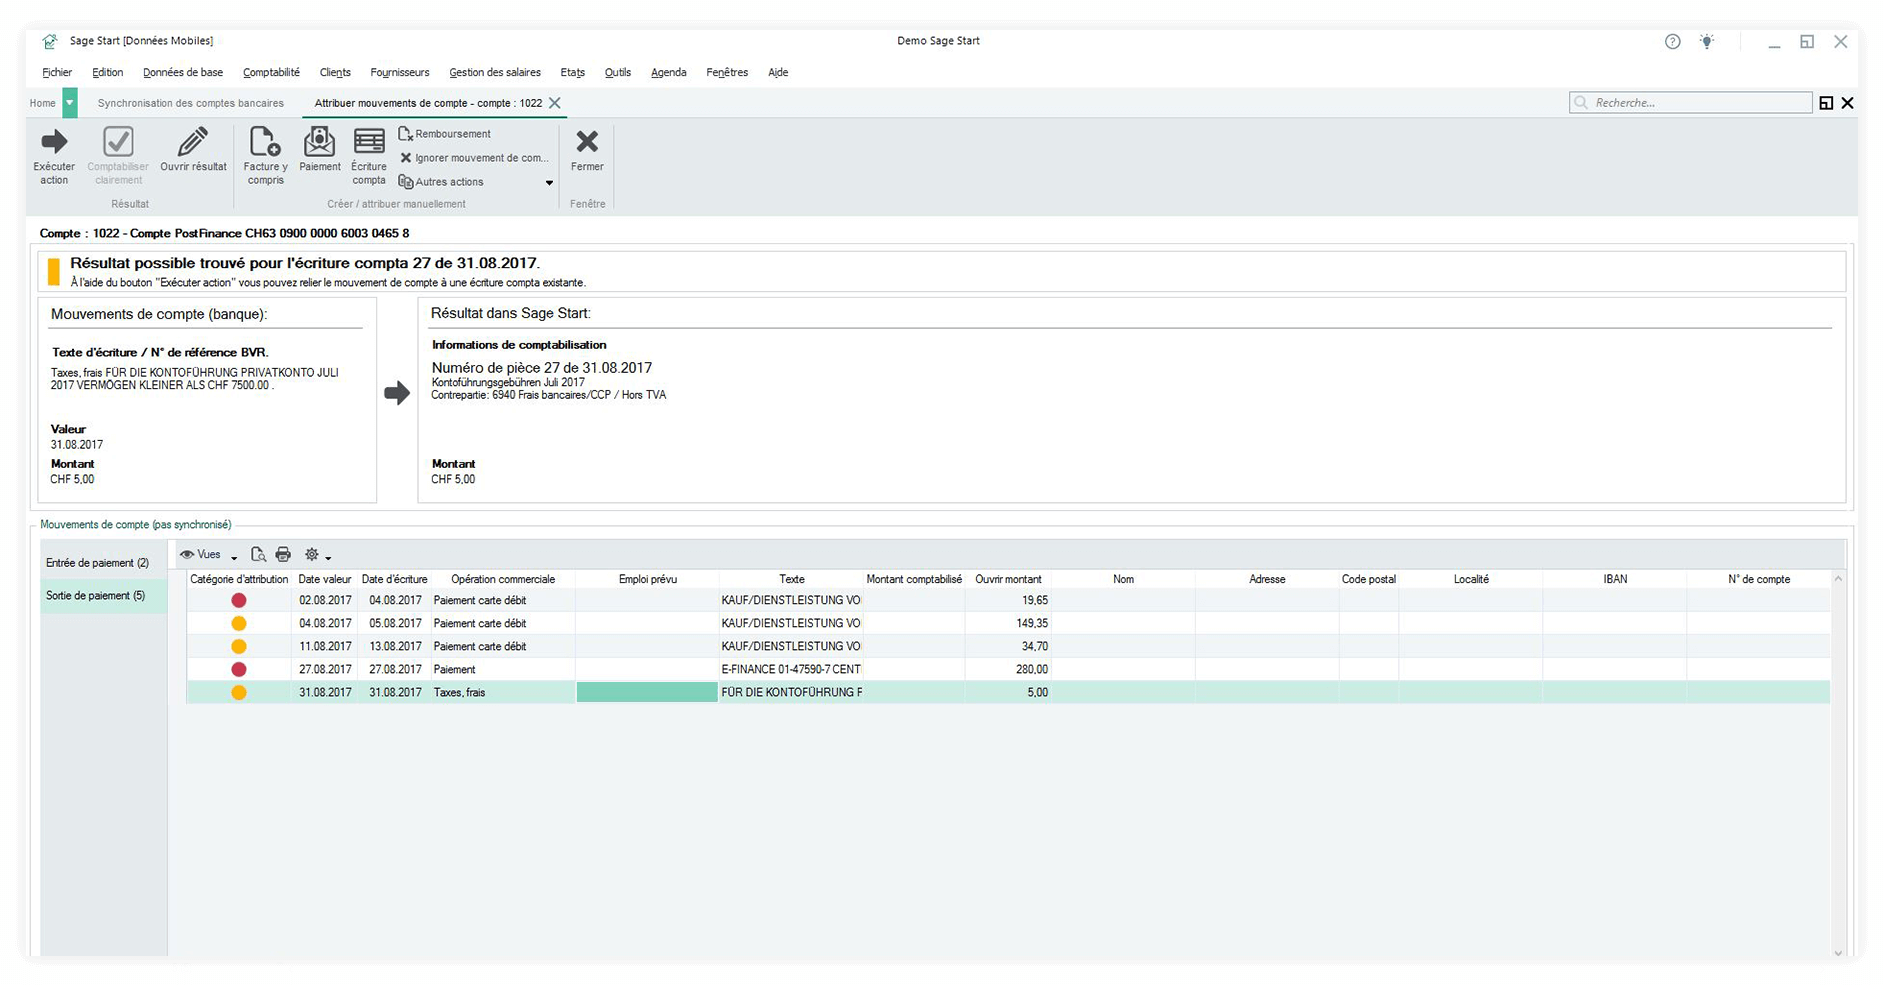Sort by Date valeur column header
The height and width of the screenshot is (985, 1884).
pos(325,579)
